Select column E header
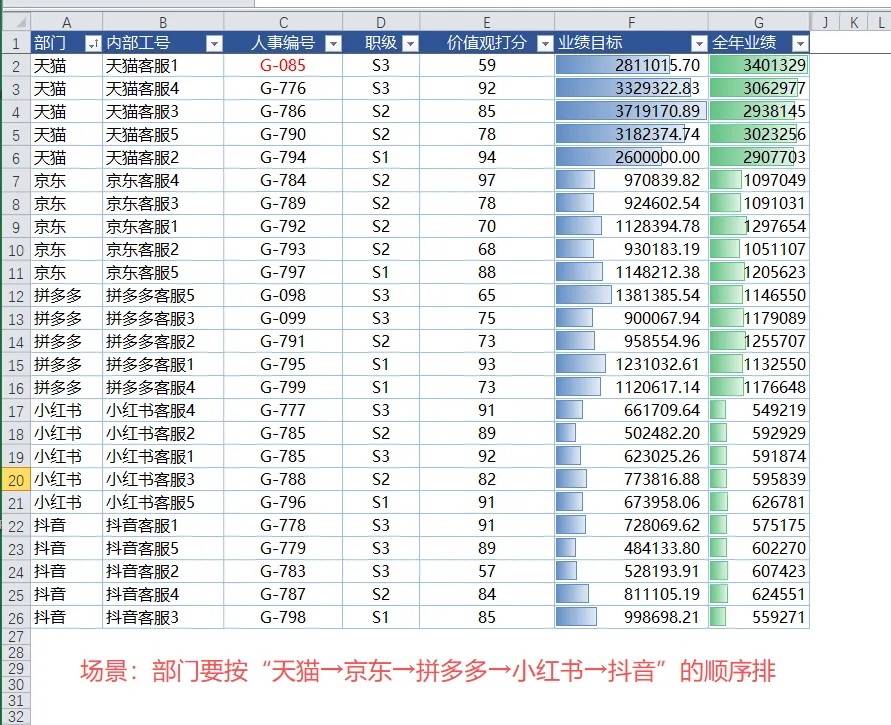Screen dimensions: 891x725 tap(487, 22)
